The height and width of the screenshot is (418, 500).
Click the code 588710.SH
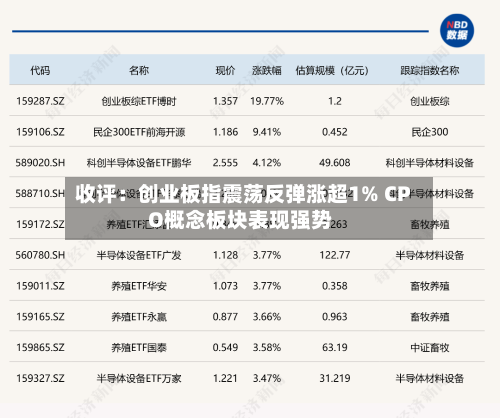[x=40, y=193]
